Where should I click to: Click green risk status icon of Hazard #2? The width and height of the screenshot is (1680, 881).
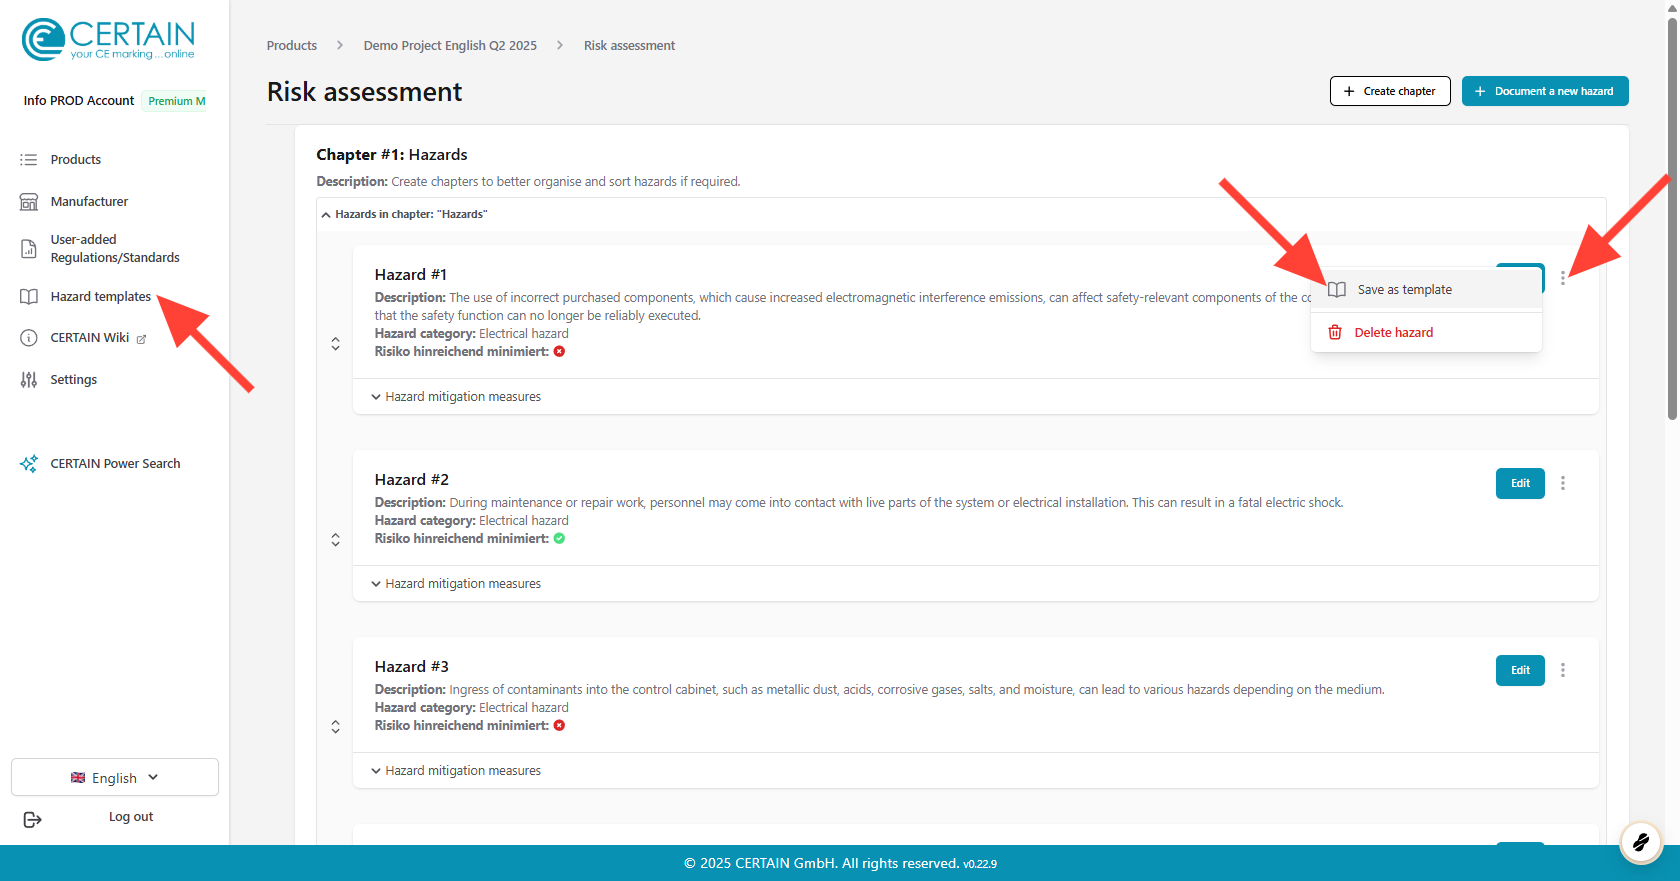tap(560, 539)
